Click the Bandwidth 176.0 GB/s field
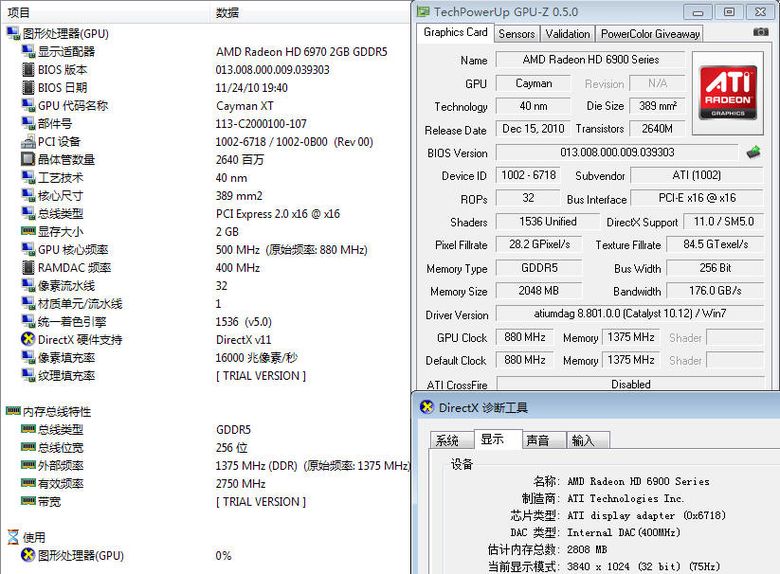 [715, 290]
